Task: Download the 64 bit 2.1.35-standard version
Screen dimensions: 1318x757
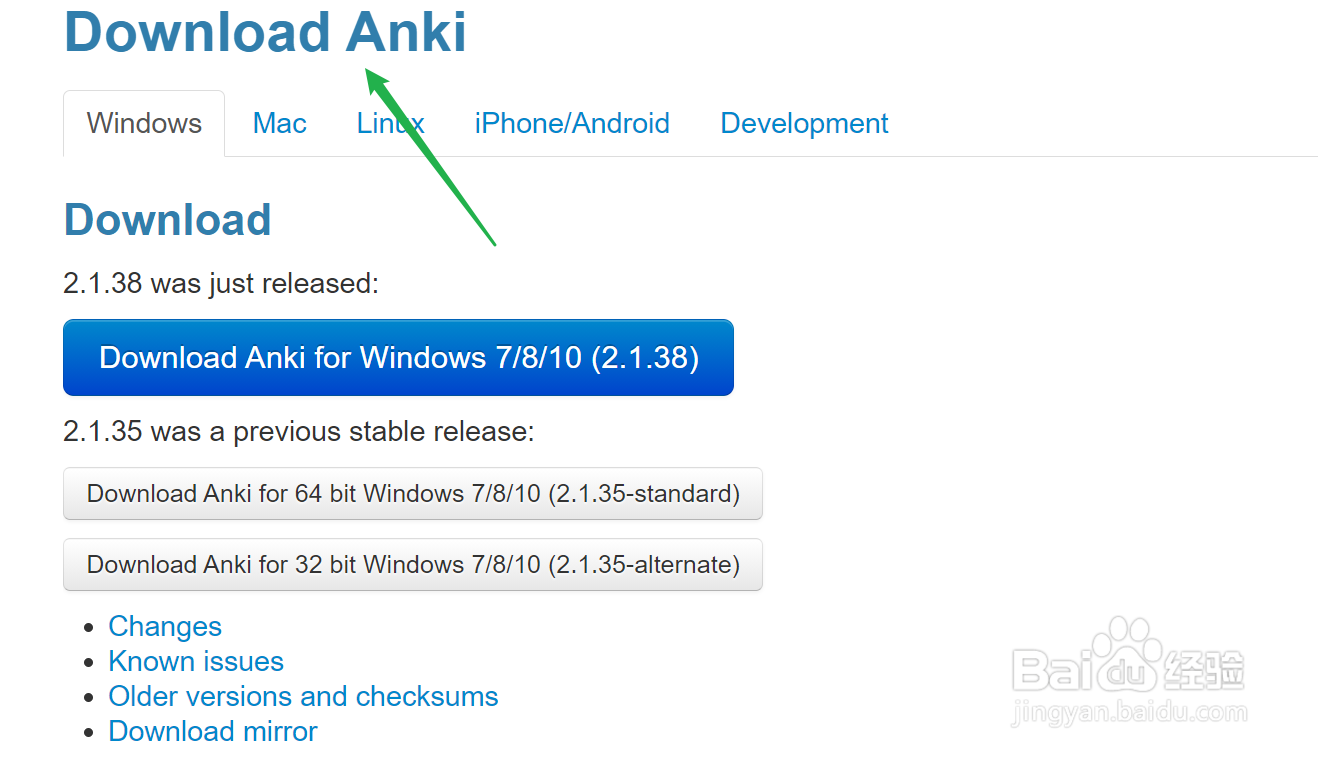Action: coord(413,493)
